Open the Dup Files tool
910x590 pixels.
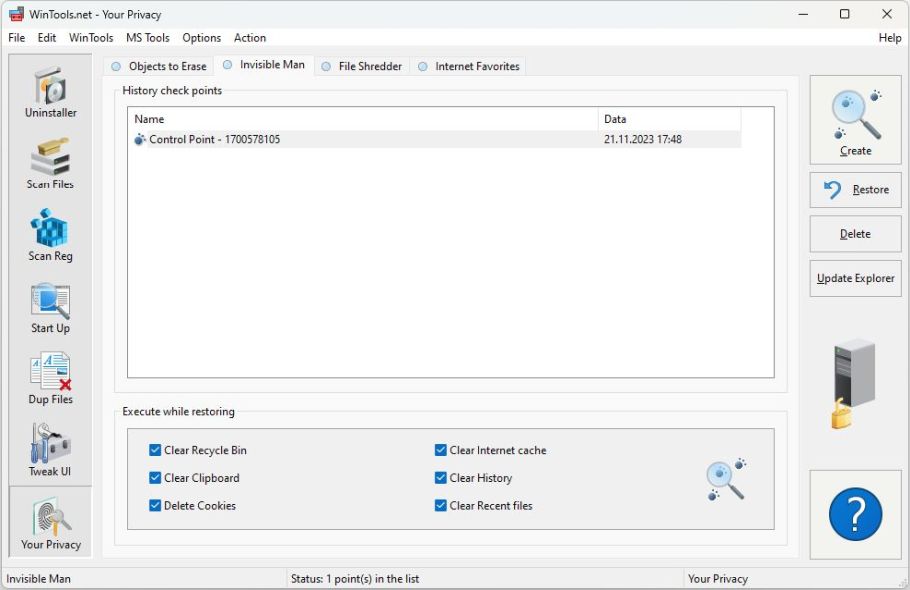pyautogui.click(x=50, y=379)
